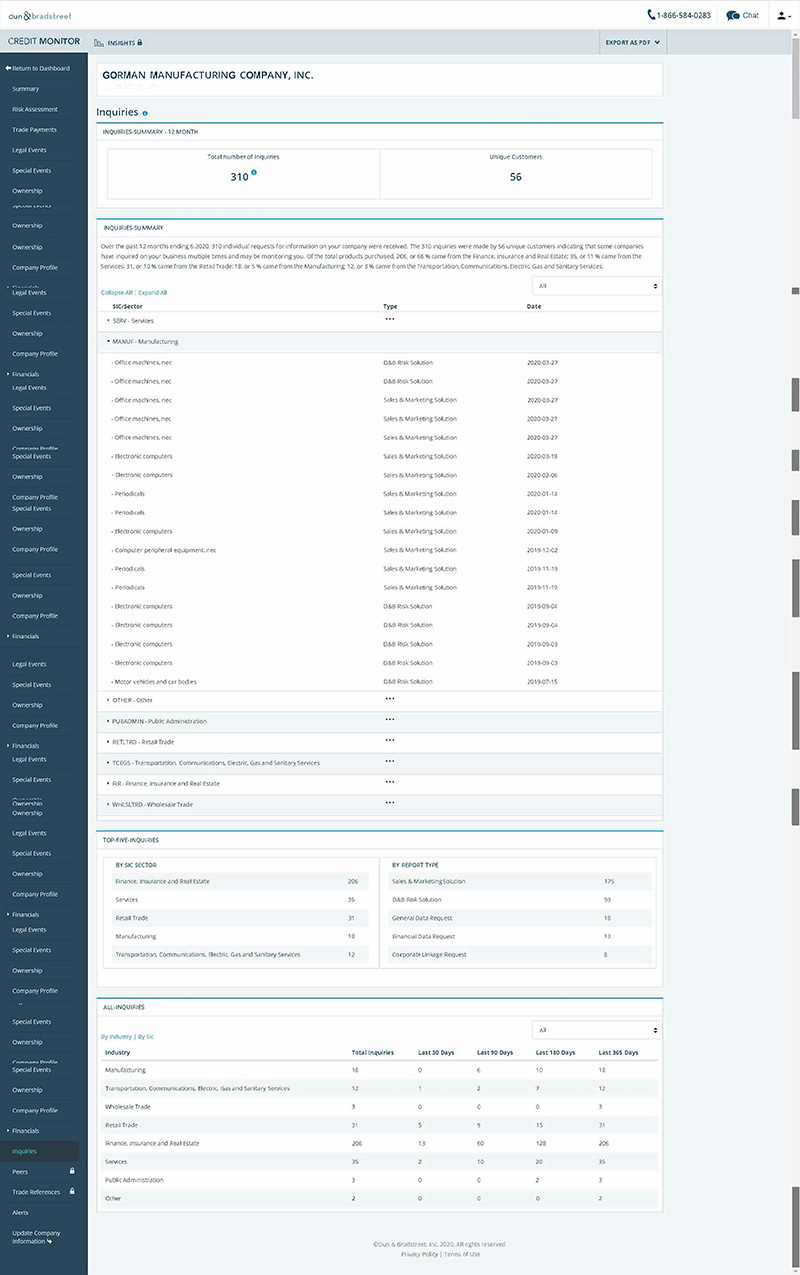Click the Last 180 Days column header
800x1275 pixels.
click(556, 1052)
